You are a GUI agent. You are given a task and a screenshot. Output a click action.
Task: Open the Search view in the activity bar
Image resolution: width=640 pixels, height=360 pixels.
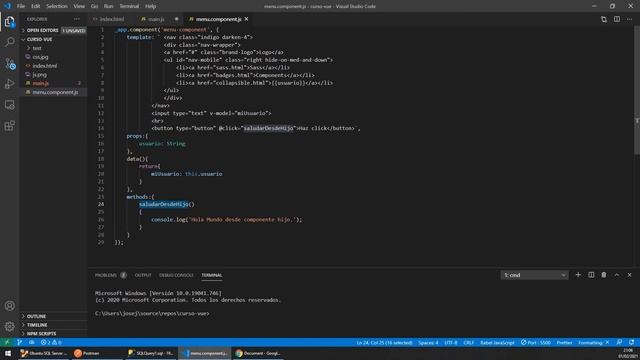(x=9, y=42)
